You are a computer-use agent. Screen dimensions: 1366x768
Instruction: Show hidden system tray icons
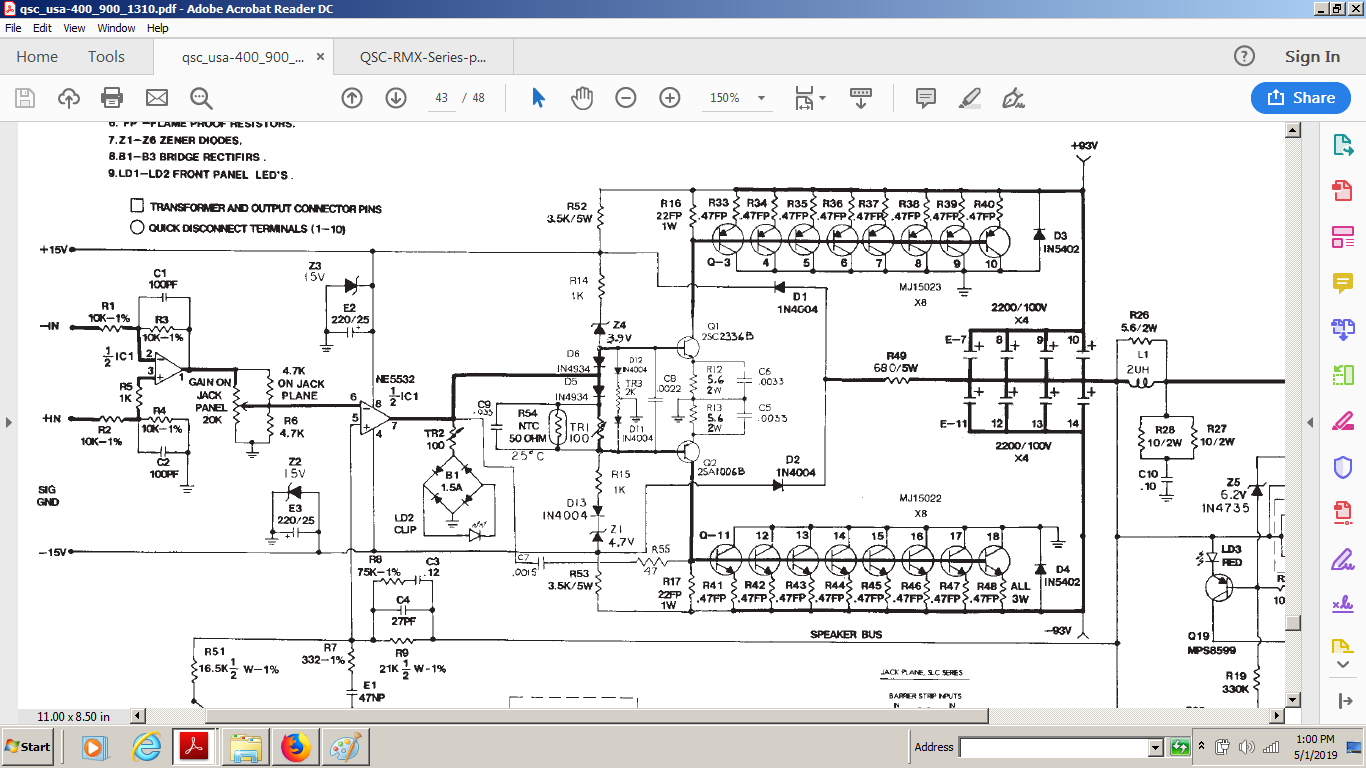click(1201, 747)
